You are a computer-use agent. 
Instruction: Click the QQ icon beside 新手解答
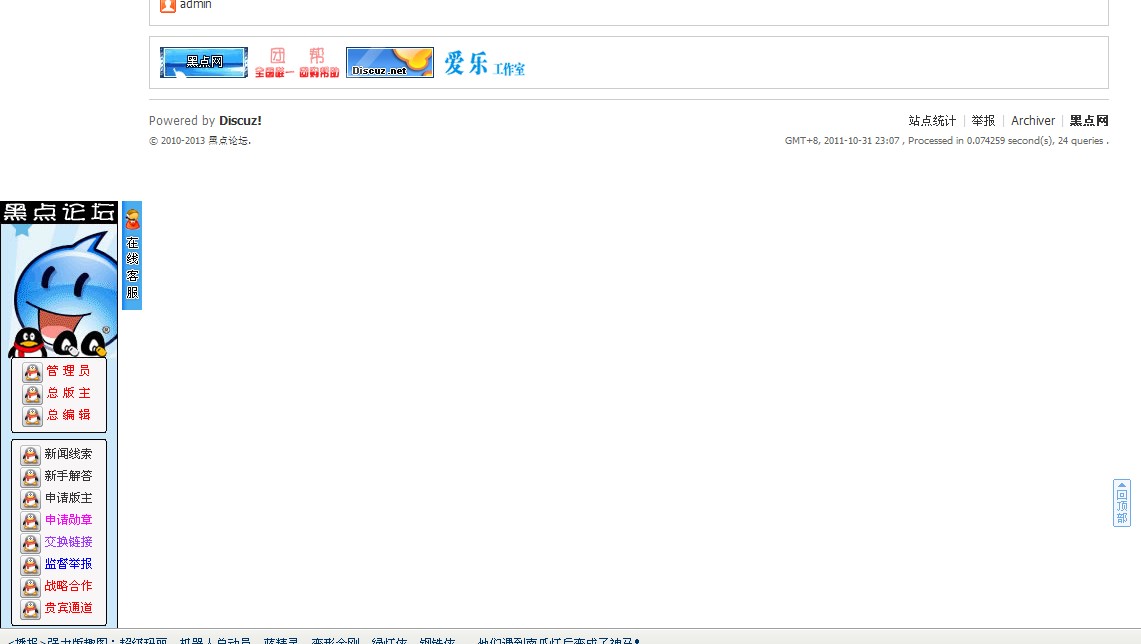pyautogui.click(x=31, y=477)
